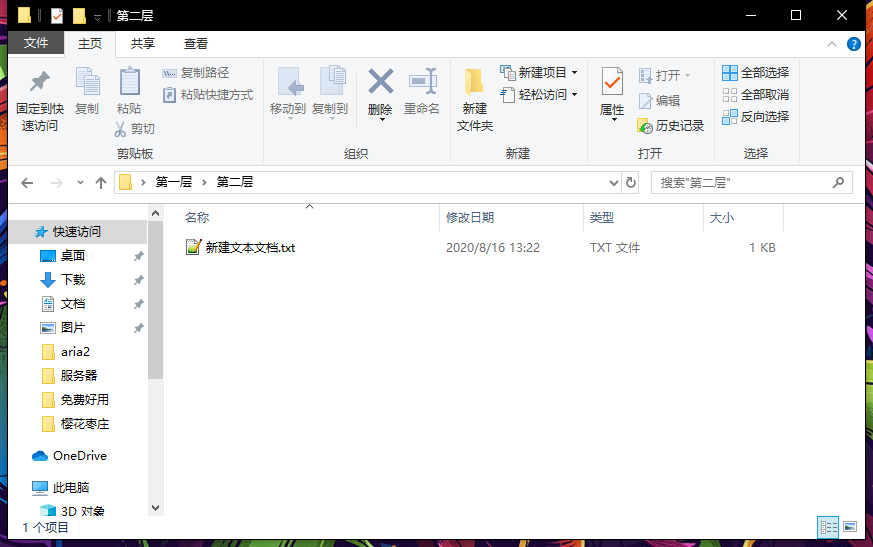Screen dimensions: 873x547
Task: Open the address bar history dropdown
Action: click(614, 183)
